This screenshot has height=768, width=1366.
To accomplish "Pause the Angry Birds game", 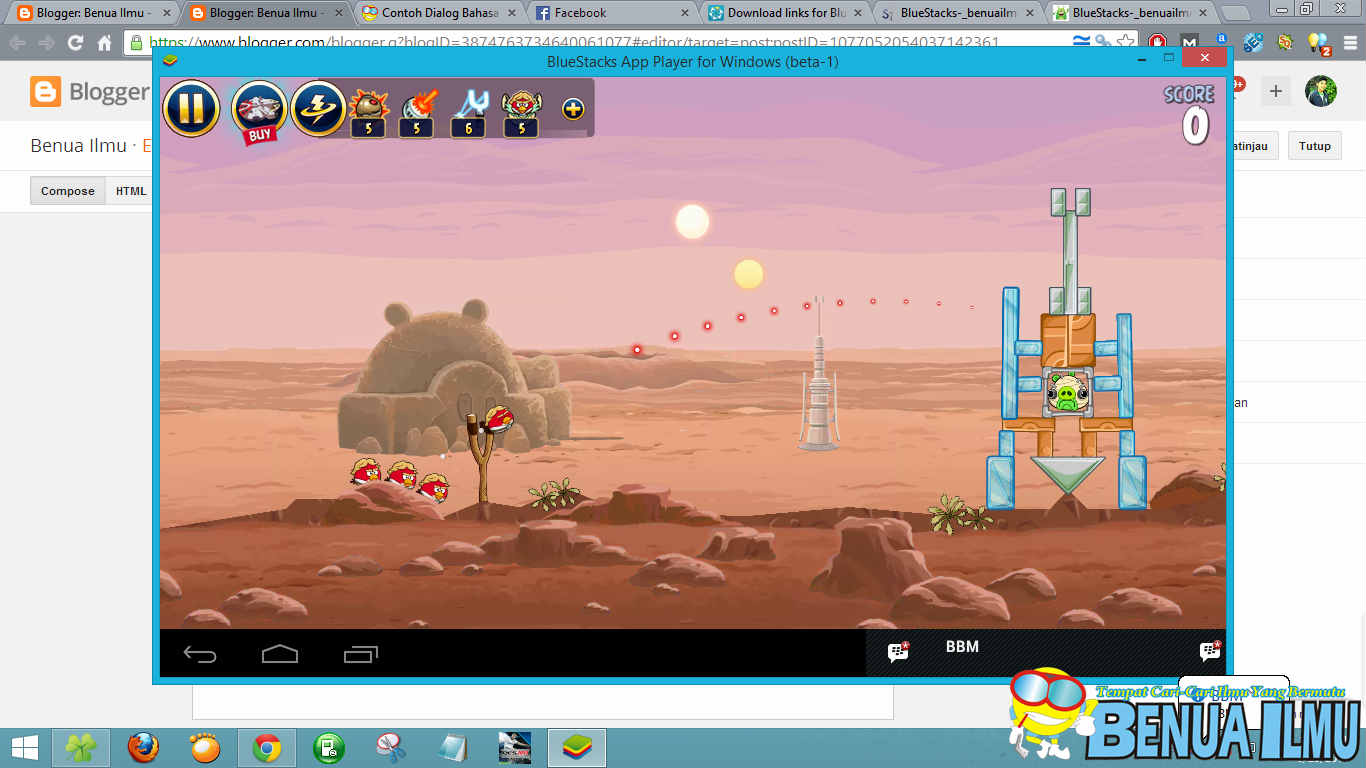I will (191, 108).
